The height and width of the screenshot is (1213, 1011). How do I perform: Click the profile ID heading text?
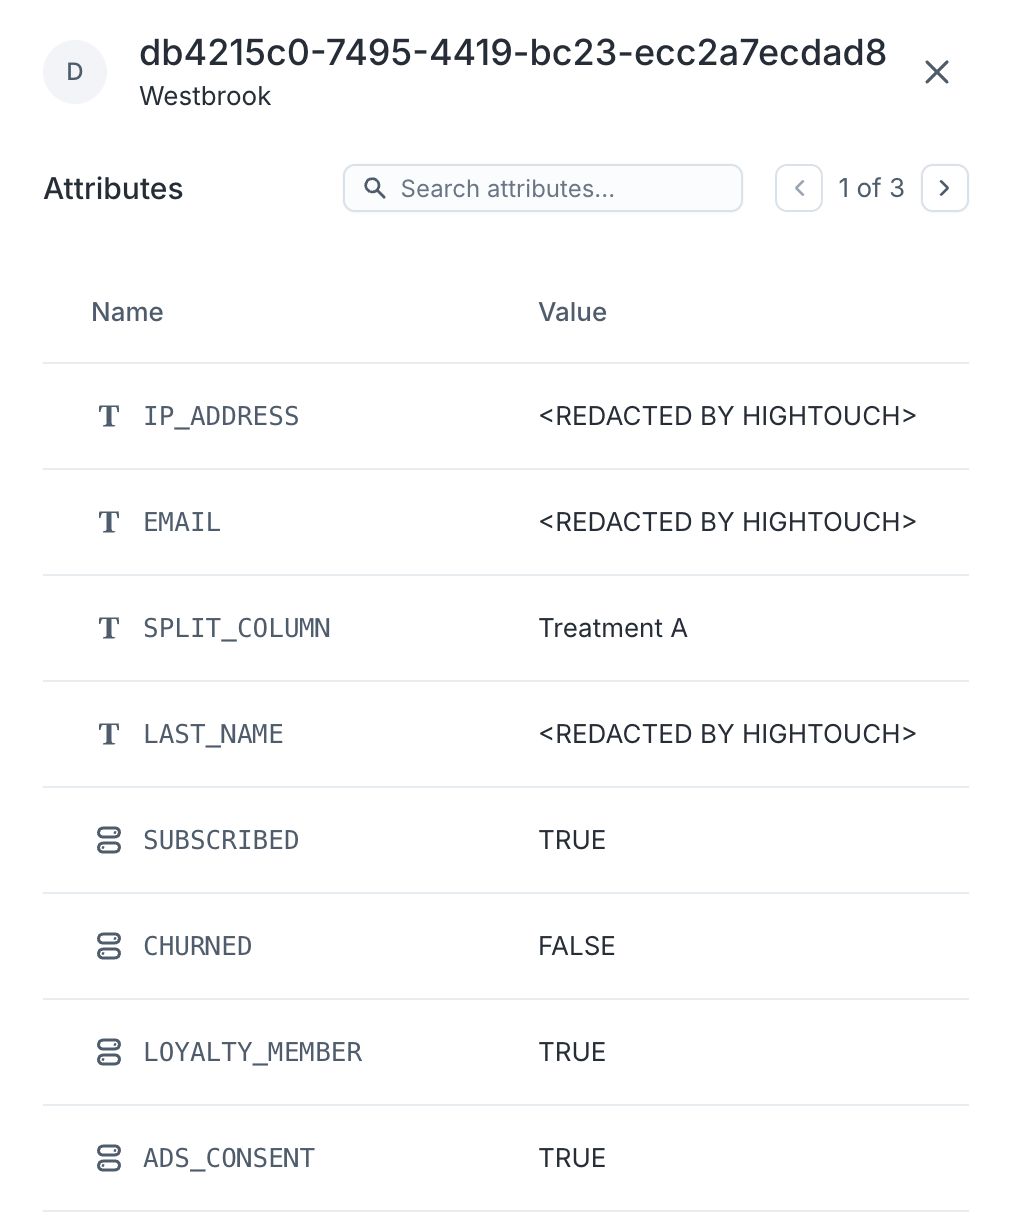[513, 52]
